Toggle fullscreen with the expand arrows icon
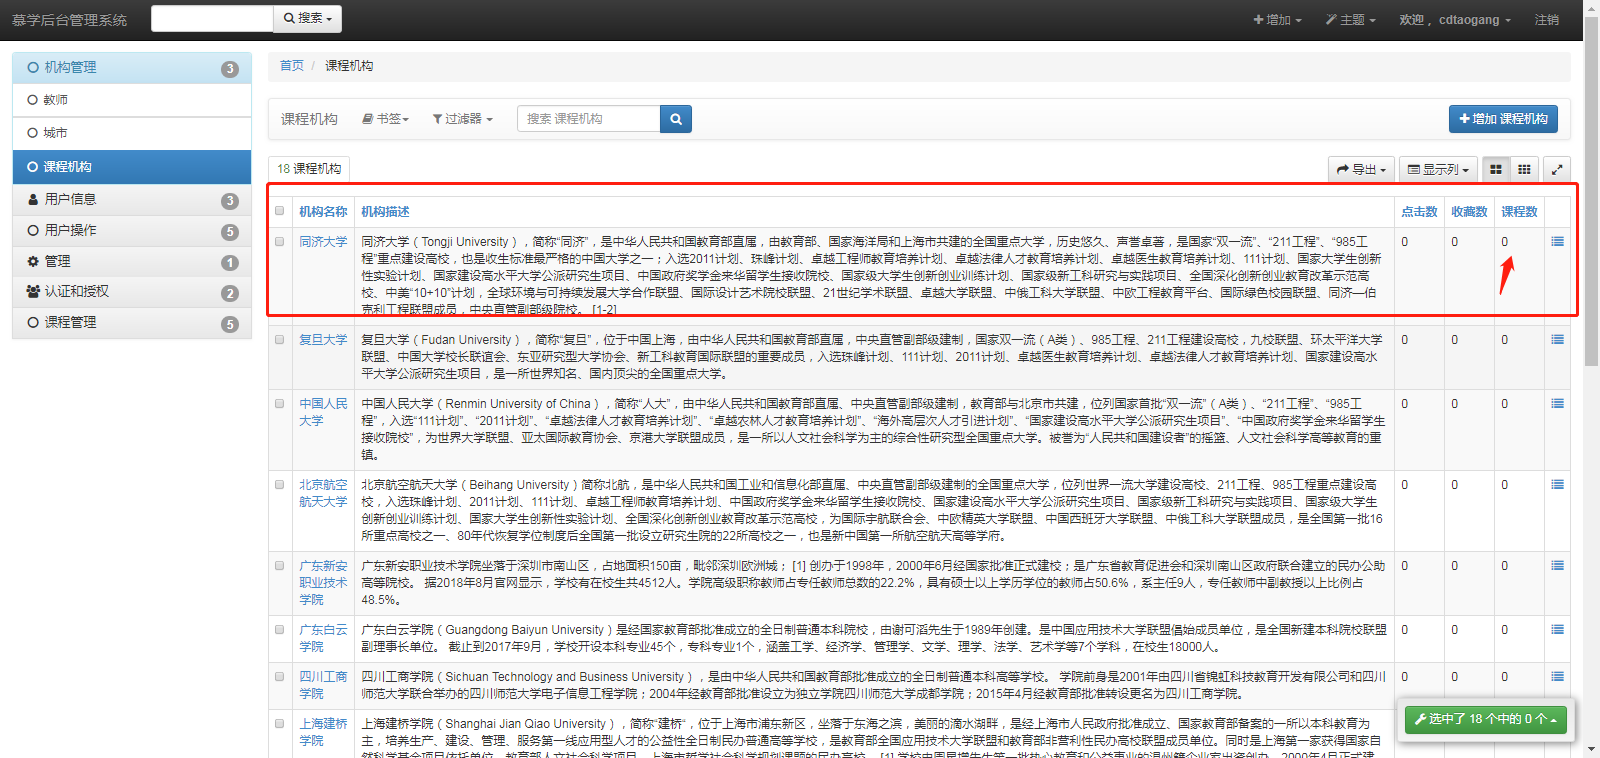1600x758 pixels. click(x=1557, y=170)
